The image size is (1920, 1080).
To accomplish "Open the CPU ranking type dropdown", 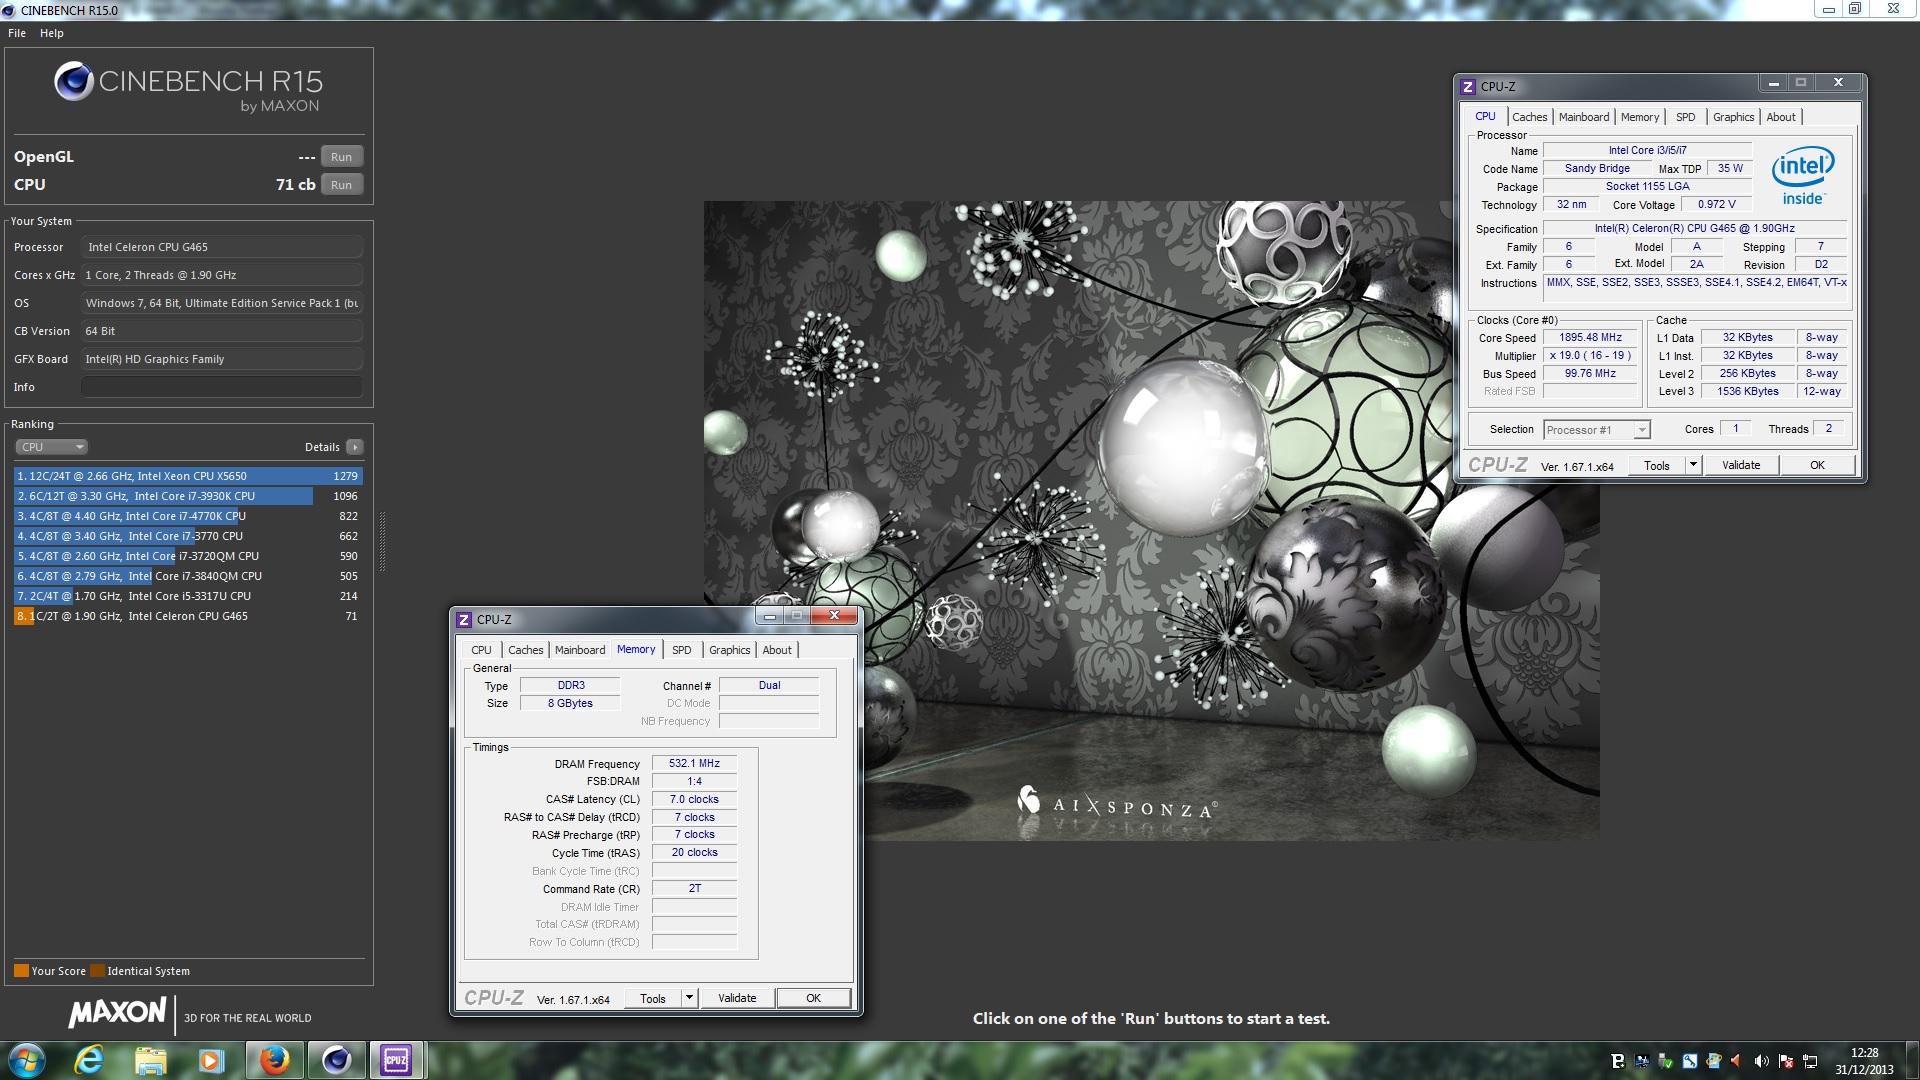I will coord(51,447).
